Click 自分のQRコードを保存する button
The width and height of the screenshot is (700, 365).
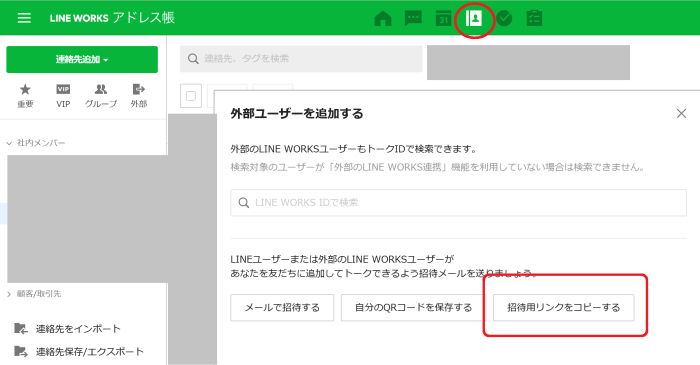coord(413,307)
